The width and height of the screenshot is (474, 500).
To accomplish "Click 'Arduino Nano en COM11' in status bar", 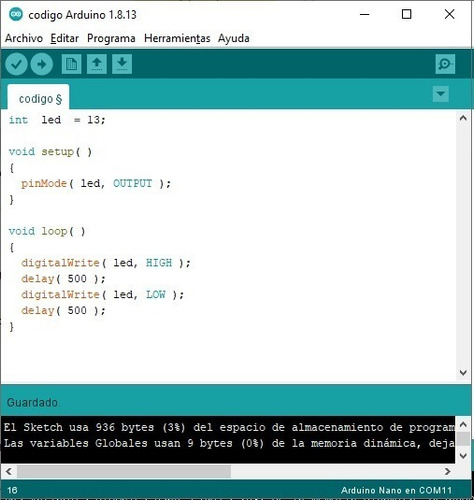I will coord(396,490).
